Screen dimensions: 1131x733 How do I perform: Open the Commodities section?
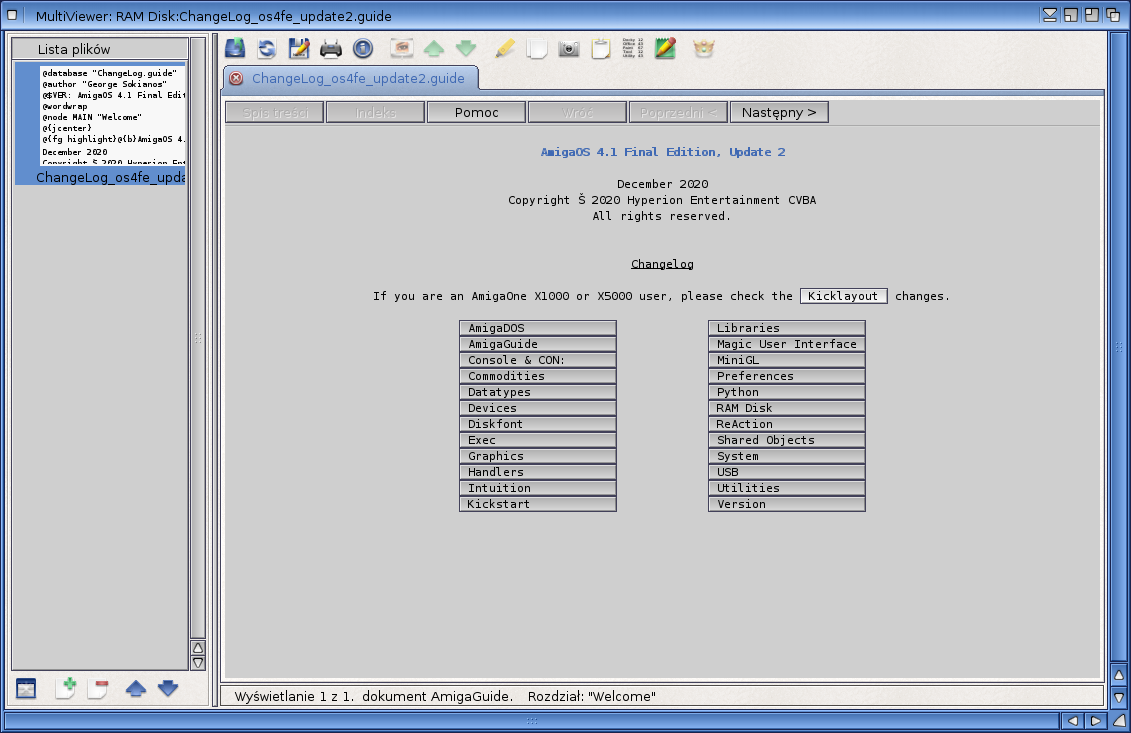pyautogui.click(x=537, y=376)
